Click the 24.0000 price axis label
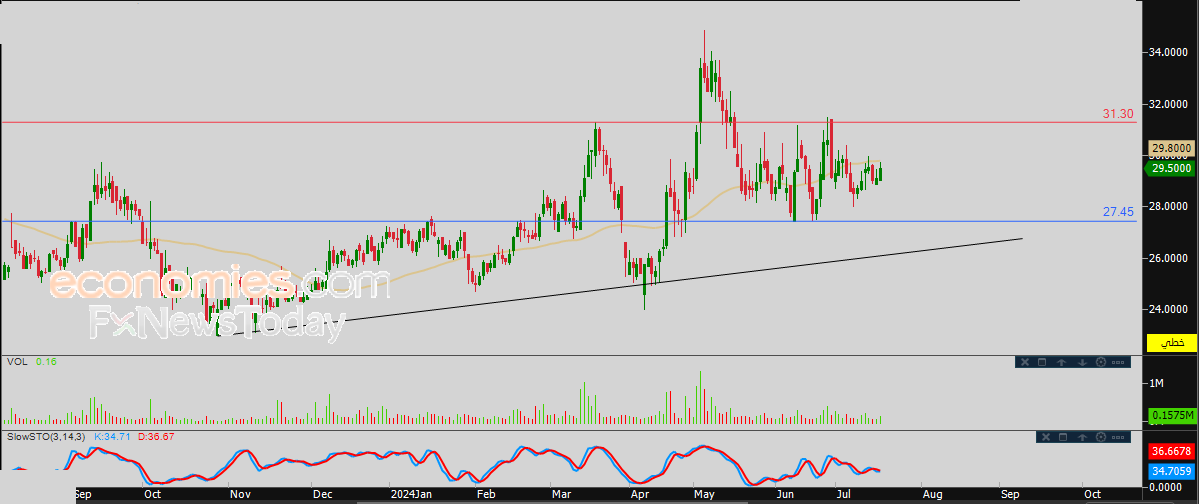1199x504 pixels. [x=1170, y=310]
